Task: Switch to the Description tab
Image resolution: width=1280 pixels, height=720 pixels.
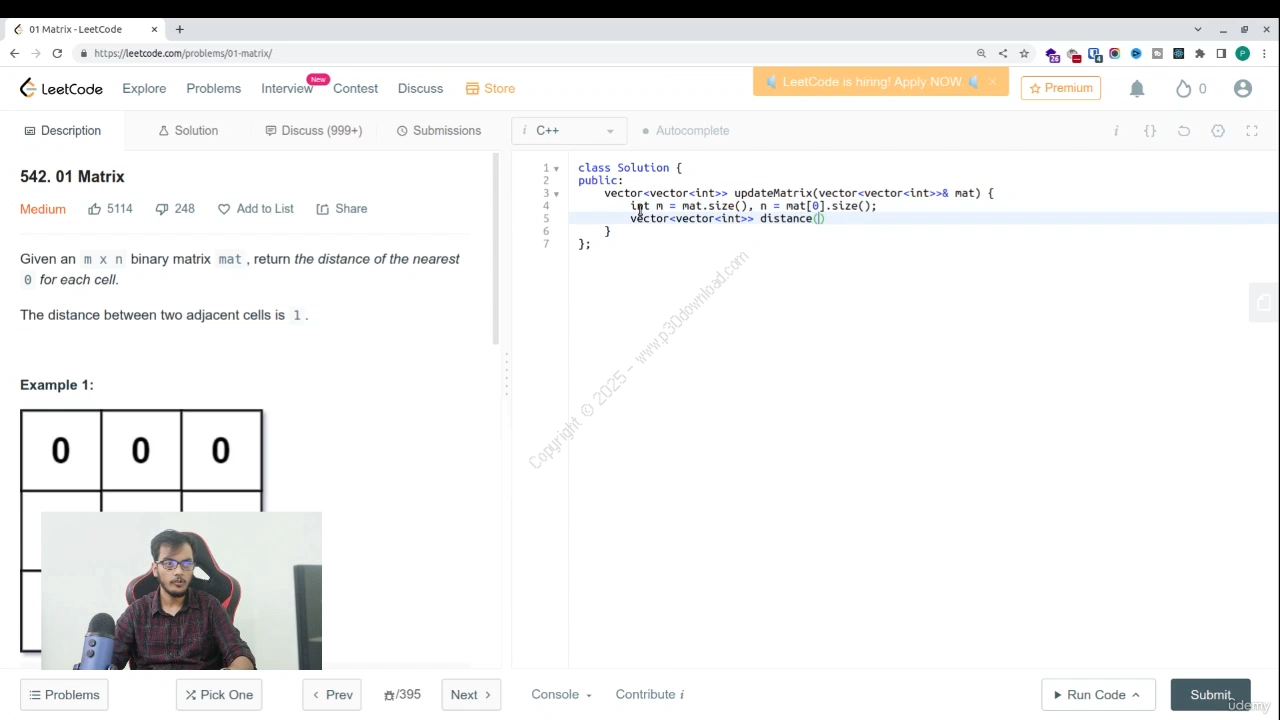Action: click(62, 131)
